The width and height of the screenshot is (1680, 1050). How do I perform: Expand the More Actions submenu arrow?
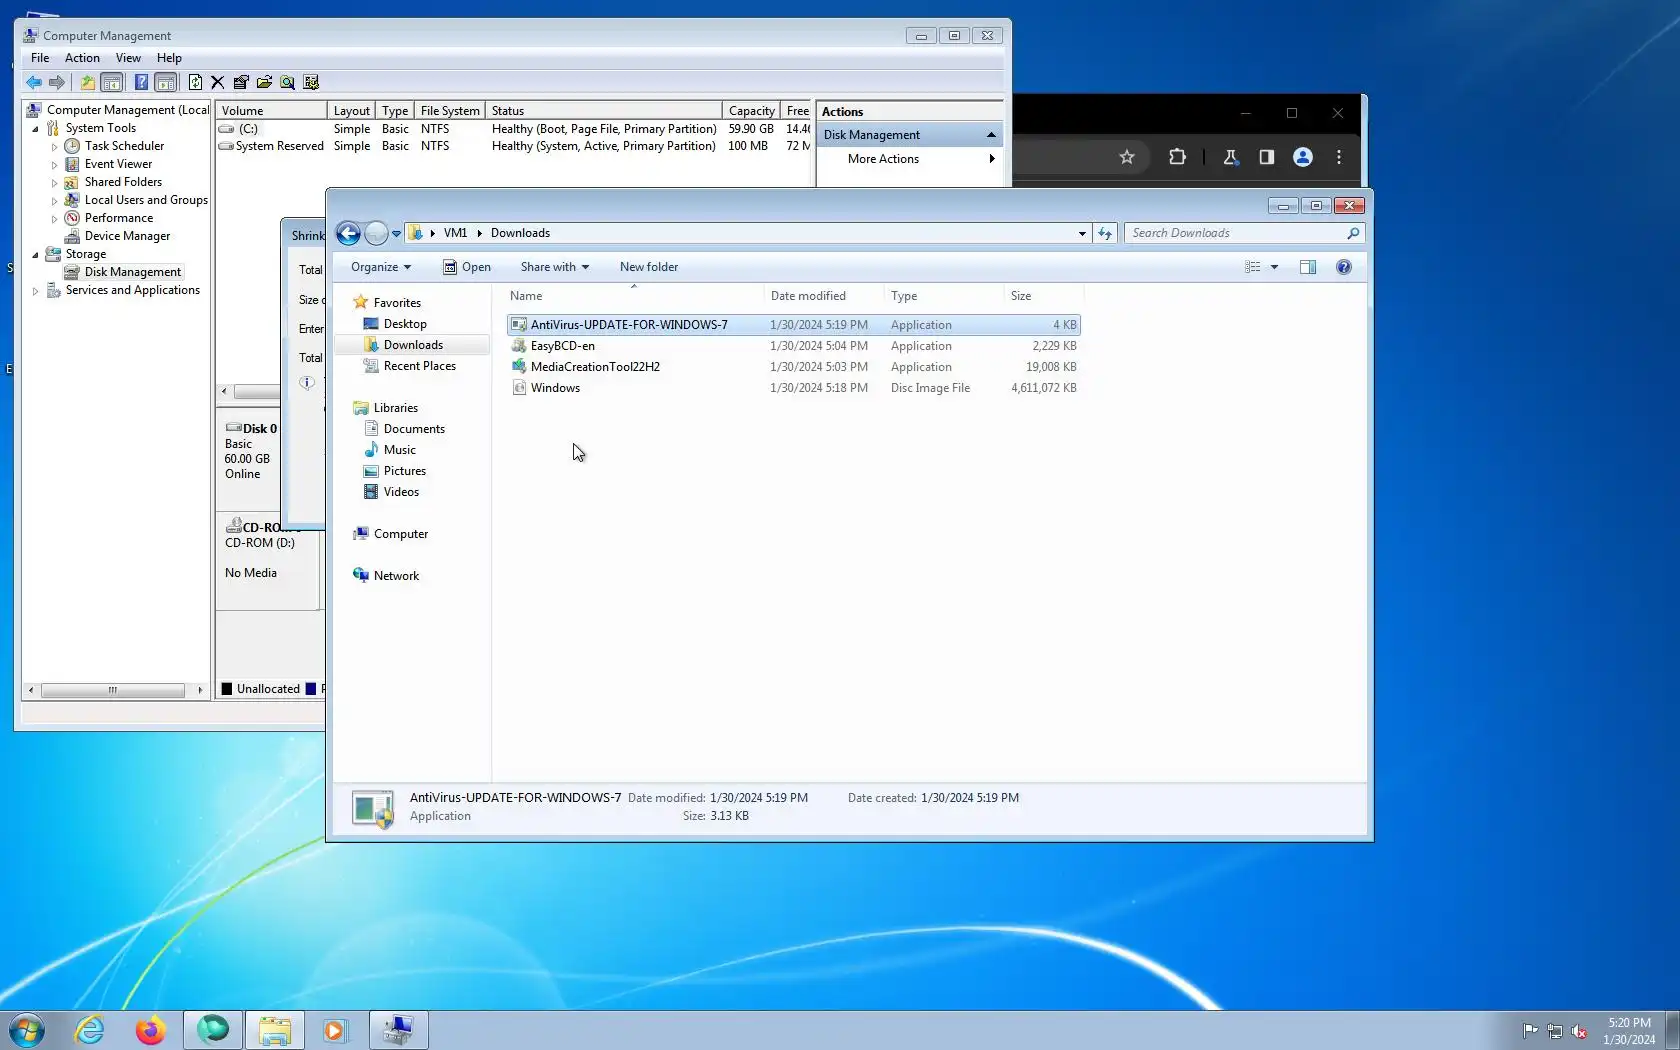point(992,159)
